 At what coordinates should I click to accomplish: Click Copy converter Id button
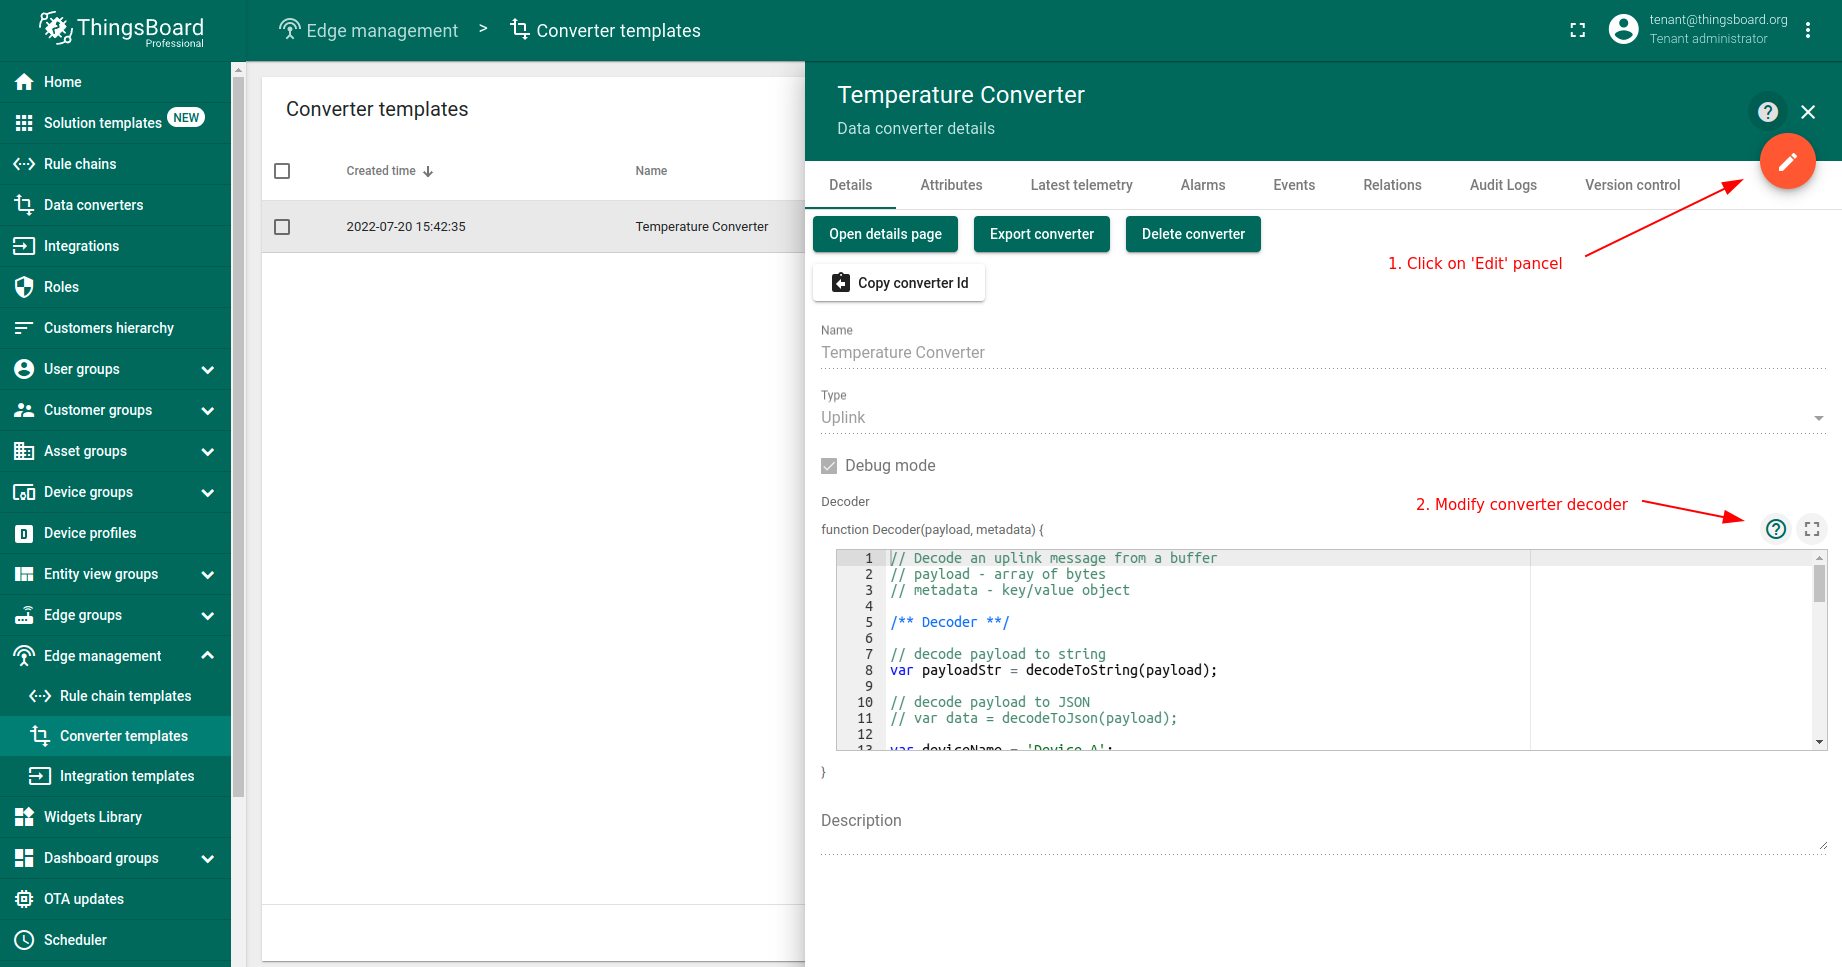899,283
